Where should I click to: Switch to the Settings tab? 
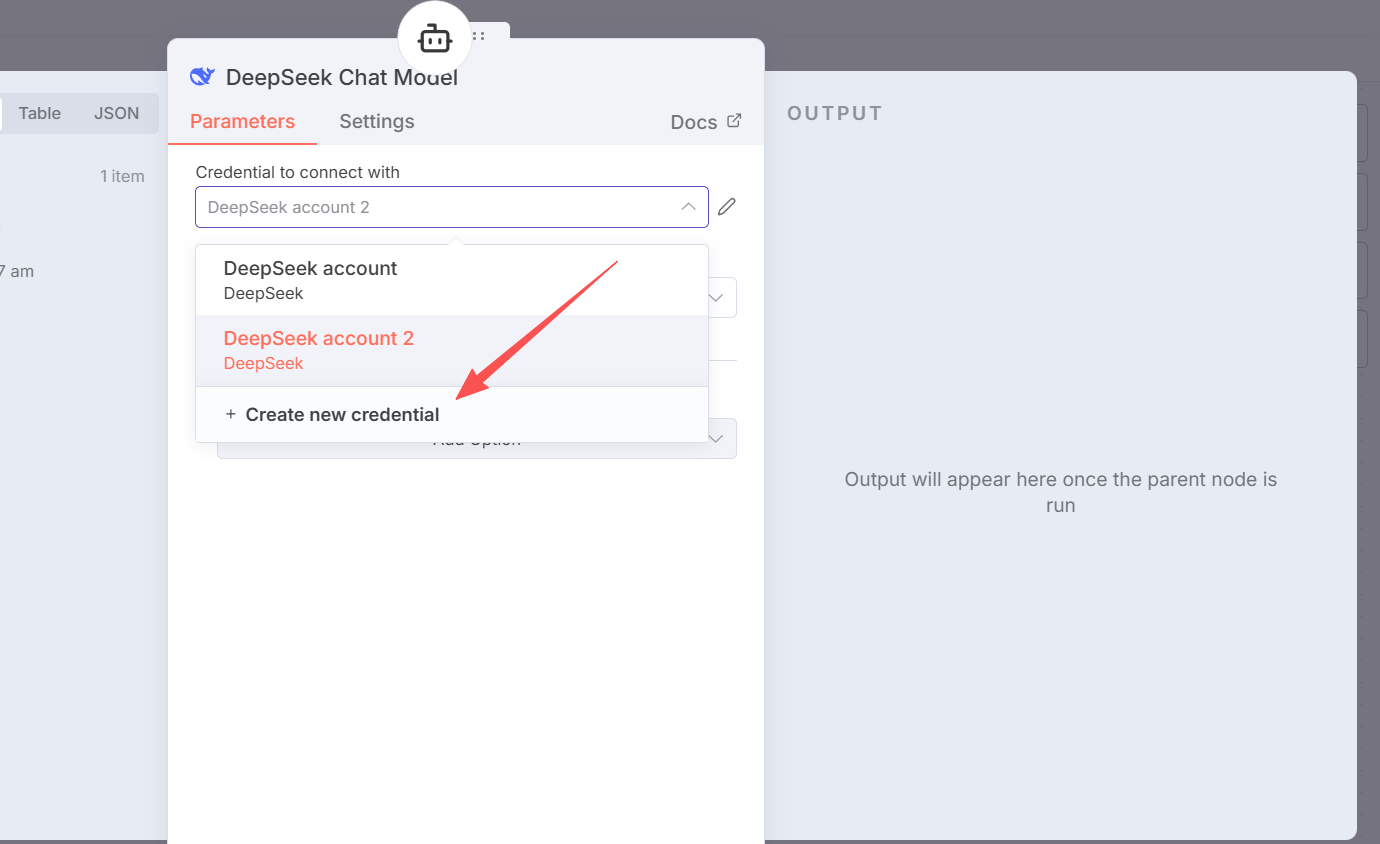coord(377,121)
